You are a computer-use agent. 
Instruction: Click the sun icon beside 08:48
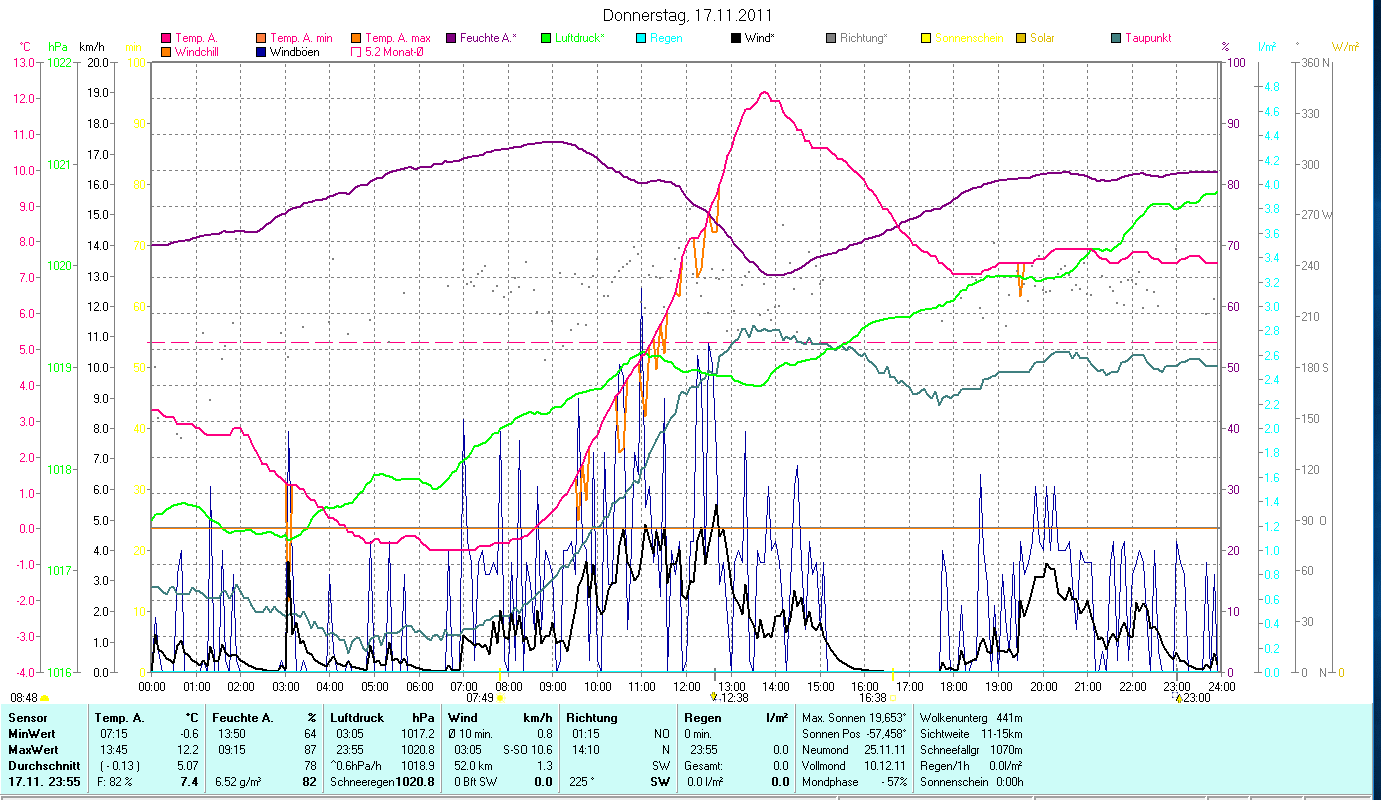45,698
